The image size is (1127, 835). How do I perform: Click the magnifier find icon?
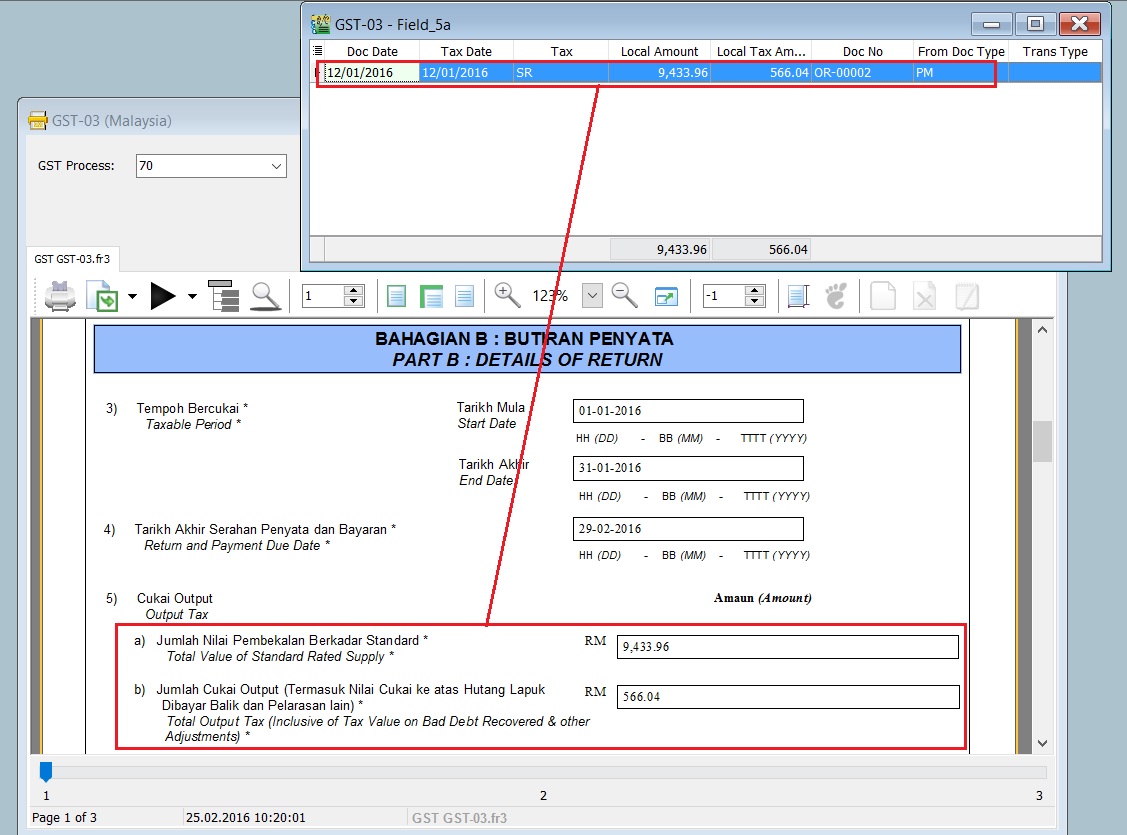coord(265,296)
